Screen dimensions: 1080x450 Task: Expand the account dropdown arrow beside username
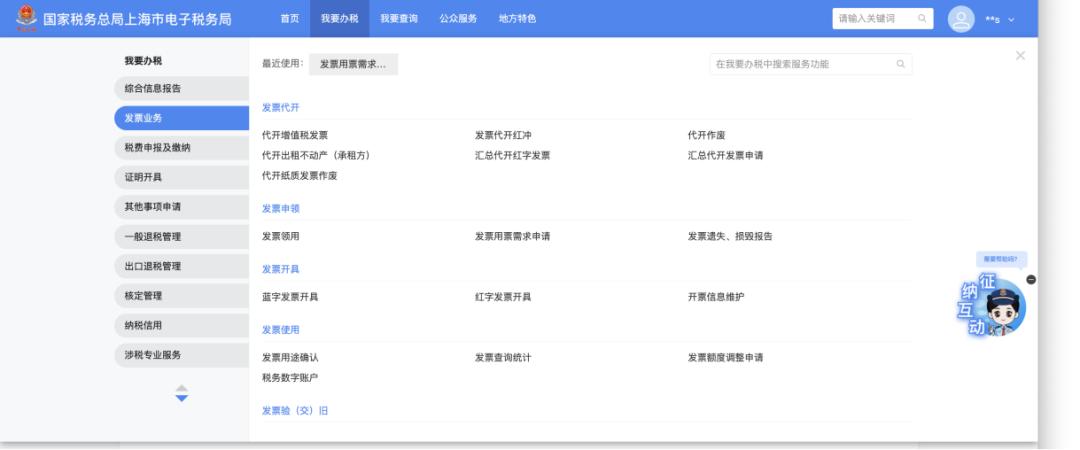point(1011,19)
